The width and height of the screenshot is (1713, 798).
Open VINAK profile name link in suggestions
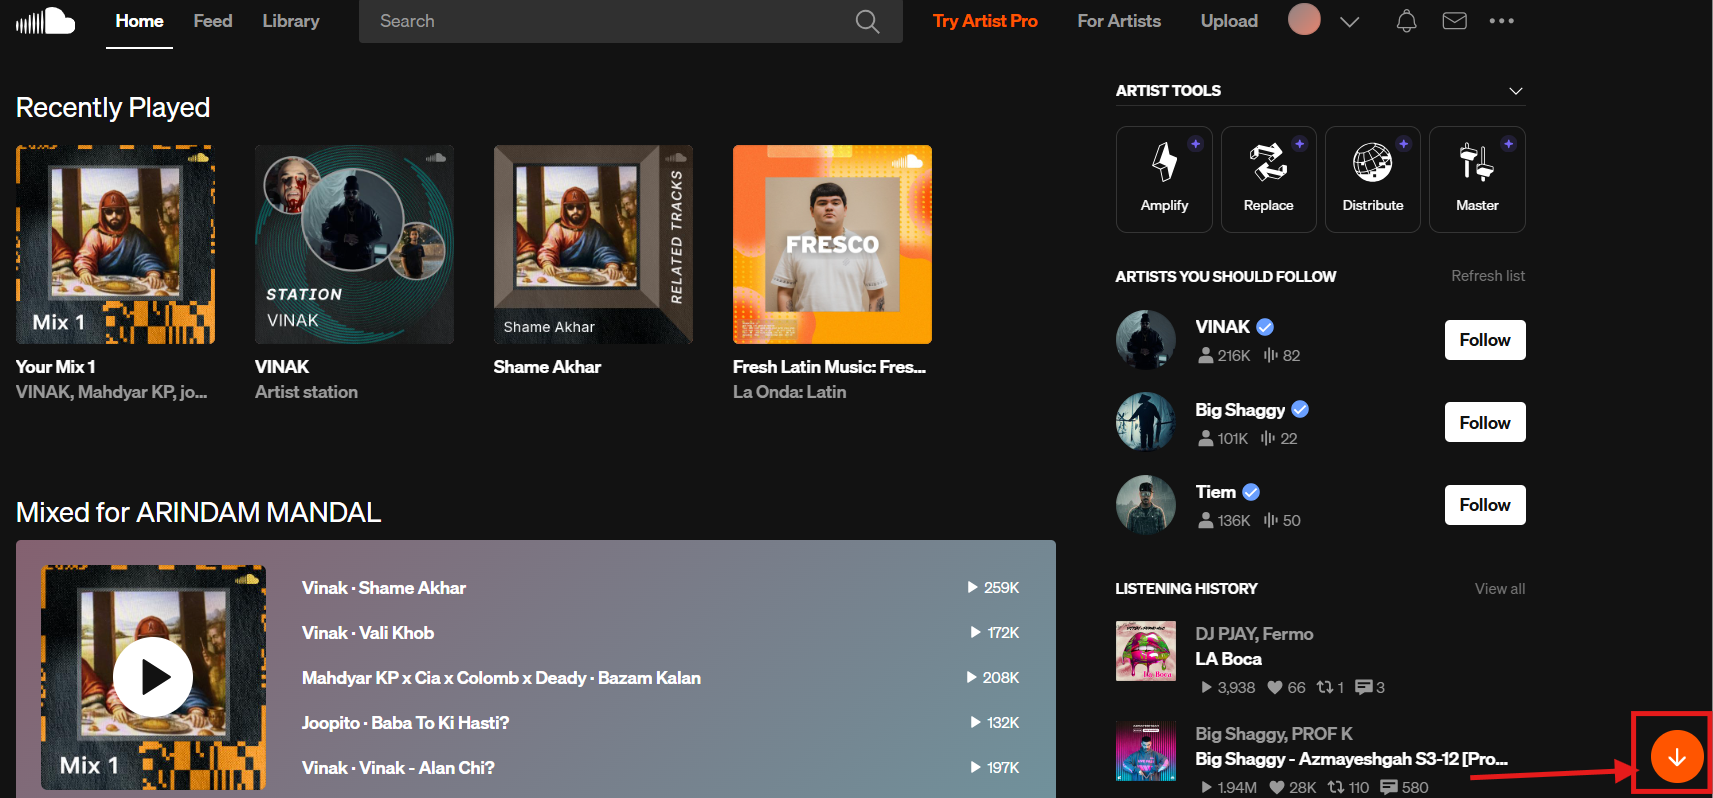click(1222, 327)
